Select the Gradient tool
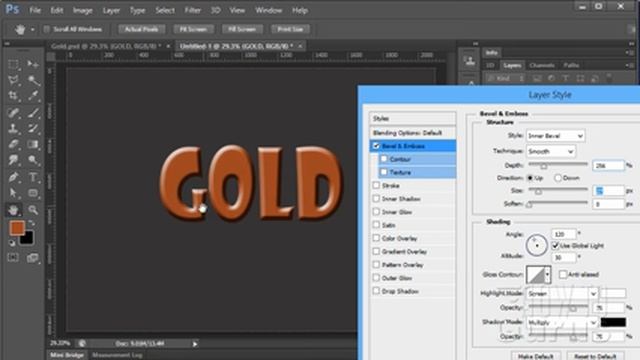This screenshot has width=640, height=360. [33, 144]
